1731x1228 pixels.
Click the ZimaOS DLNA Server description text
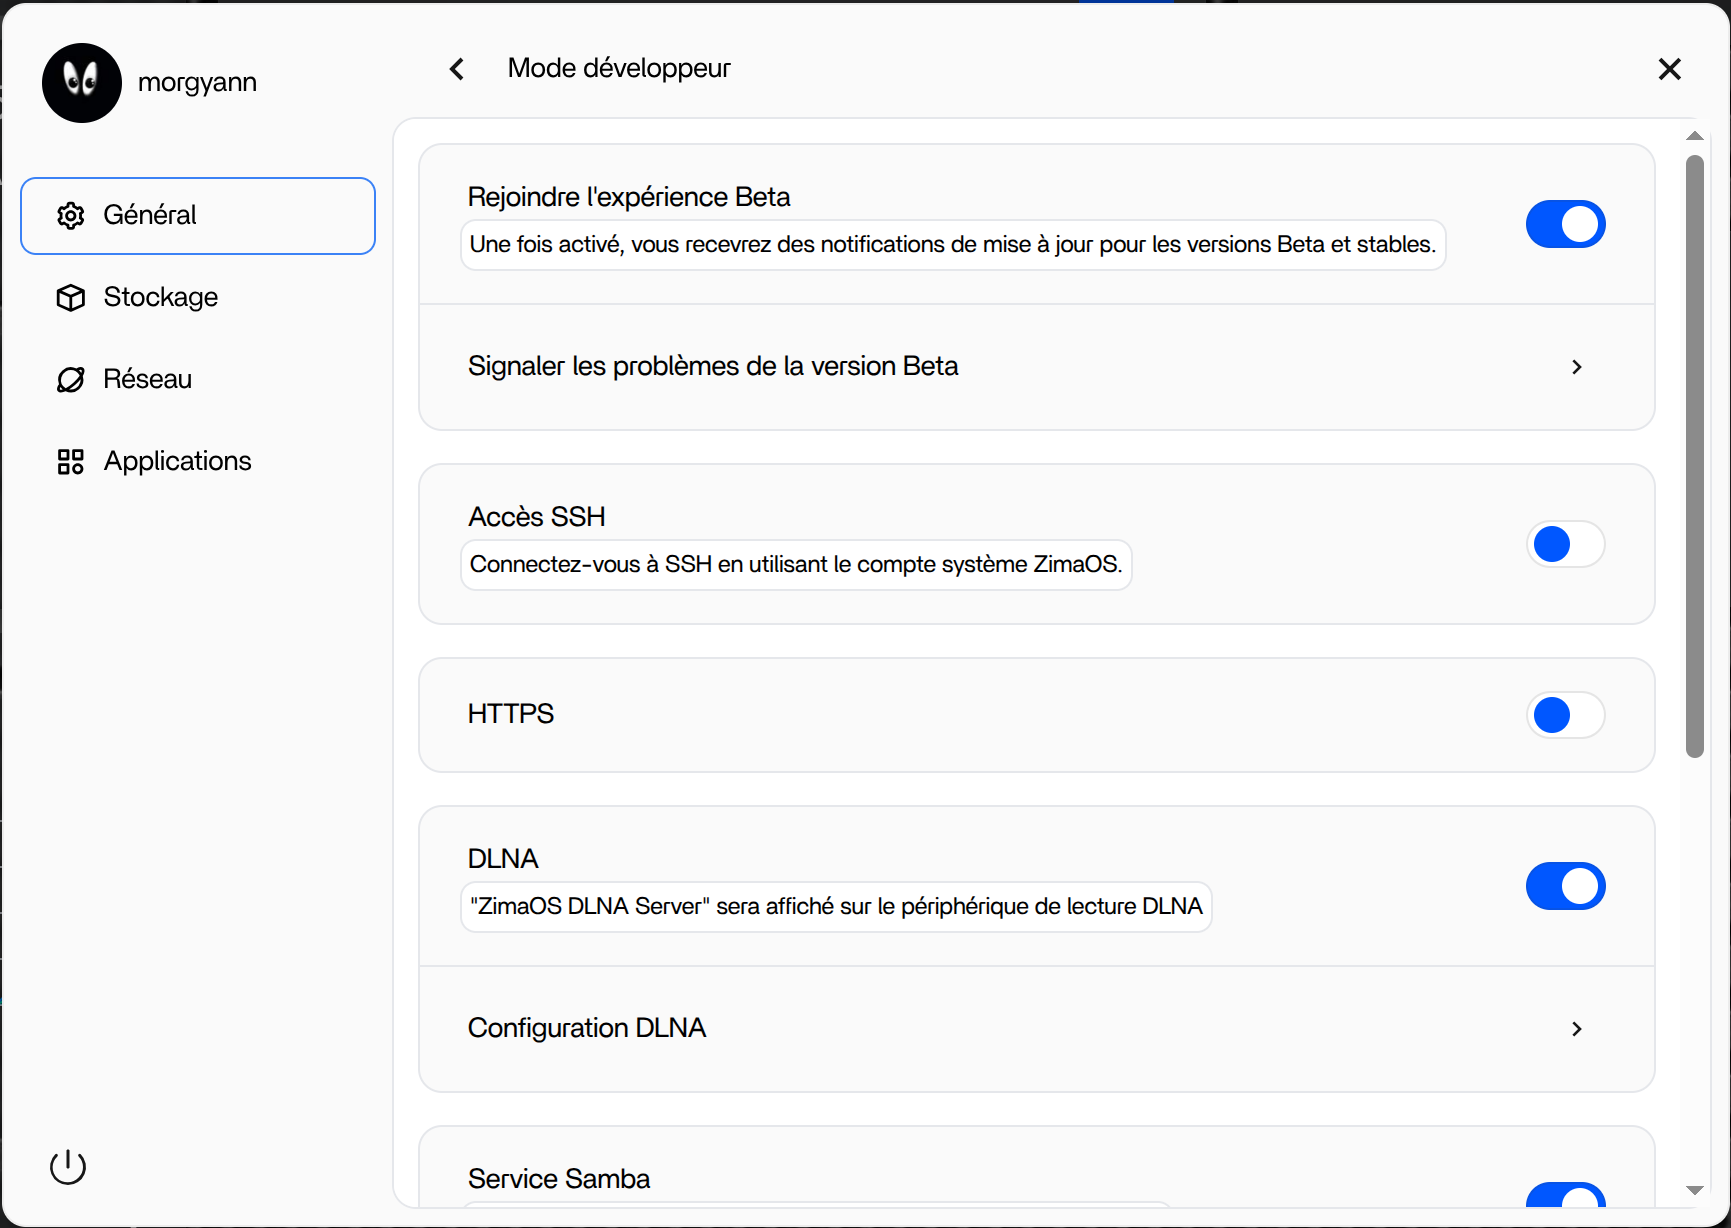click(836, 907)
